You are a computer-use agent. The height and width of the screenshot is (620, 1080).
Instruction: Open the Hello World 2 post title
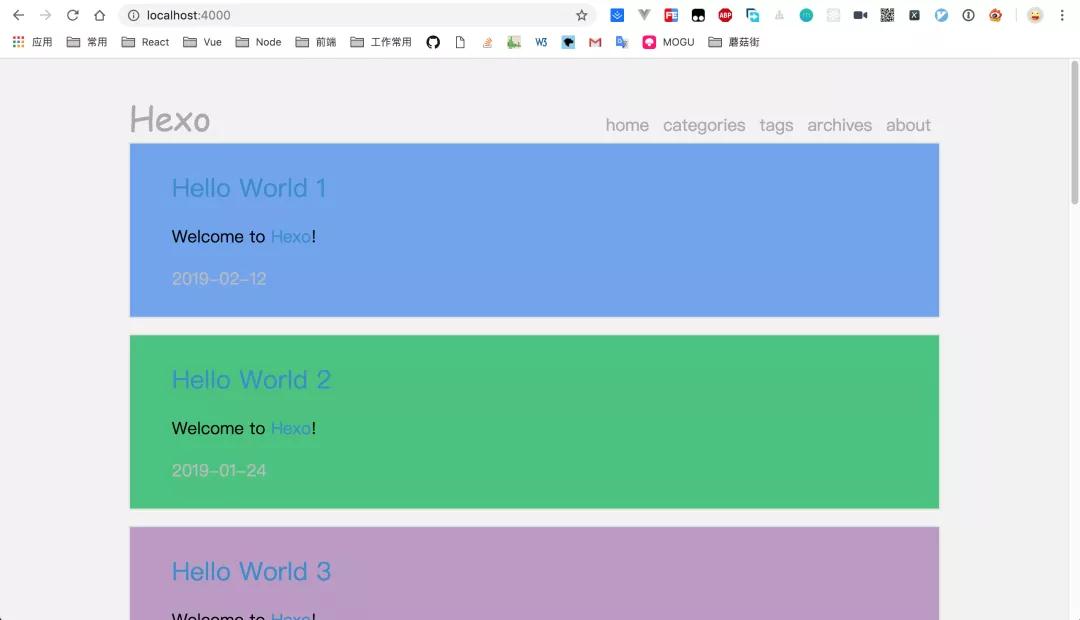click(x=251, y=380)
